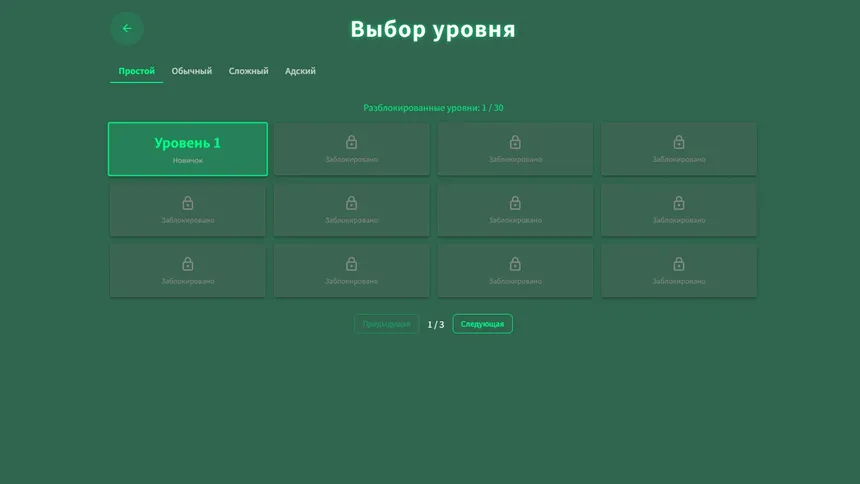Image resolution: width=860 pixels, height=484 pixels.
Task: Click Заблокировано label in third row, first card
Action: (x=187, y=281)
